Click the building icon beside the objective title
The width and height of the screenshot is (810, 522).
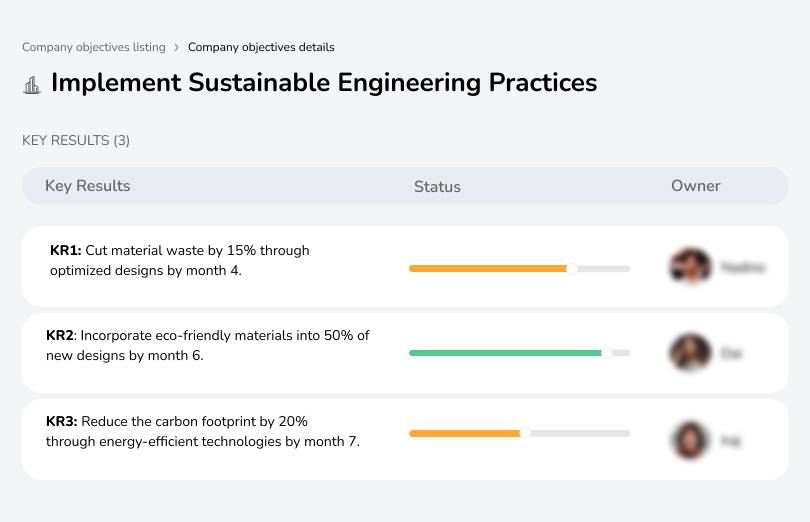coord(32,85)
